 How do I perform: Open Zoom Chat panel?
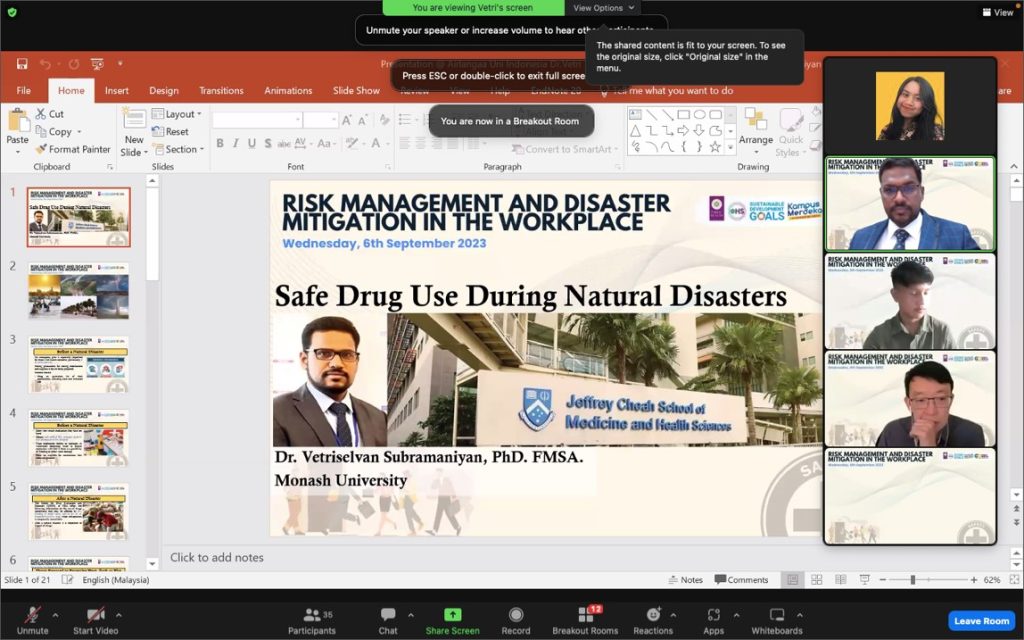pyautogui.click(x=388, y=620)
